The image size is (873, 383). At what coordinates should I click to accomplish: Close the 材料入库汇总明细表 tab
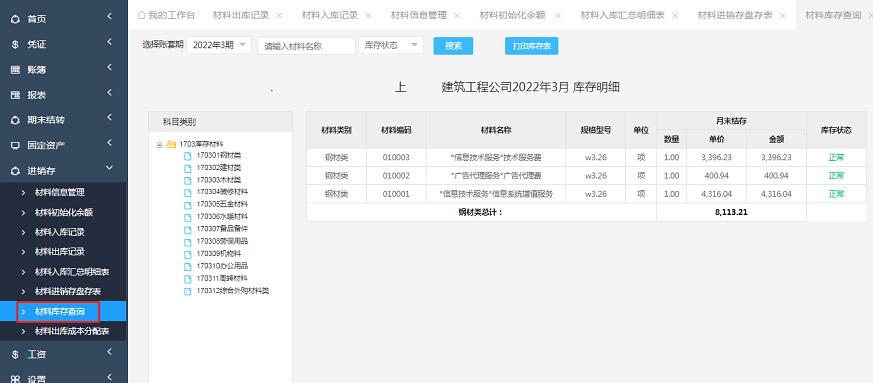[x=675, y=16]
